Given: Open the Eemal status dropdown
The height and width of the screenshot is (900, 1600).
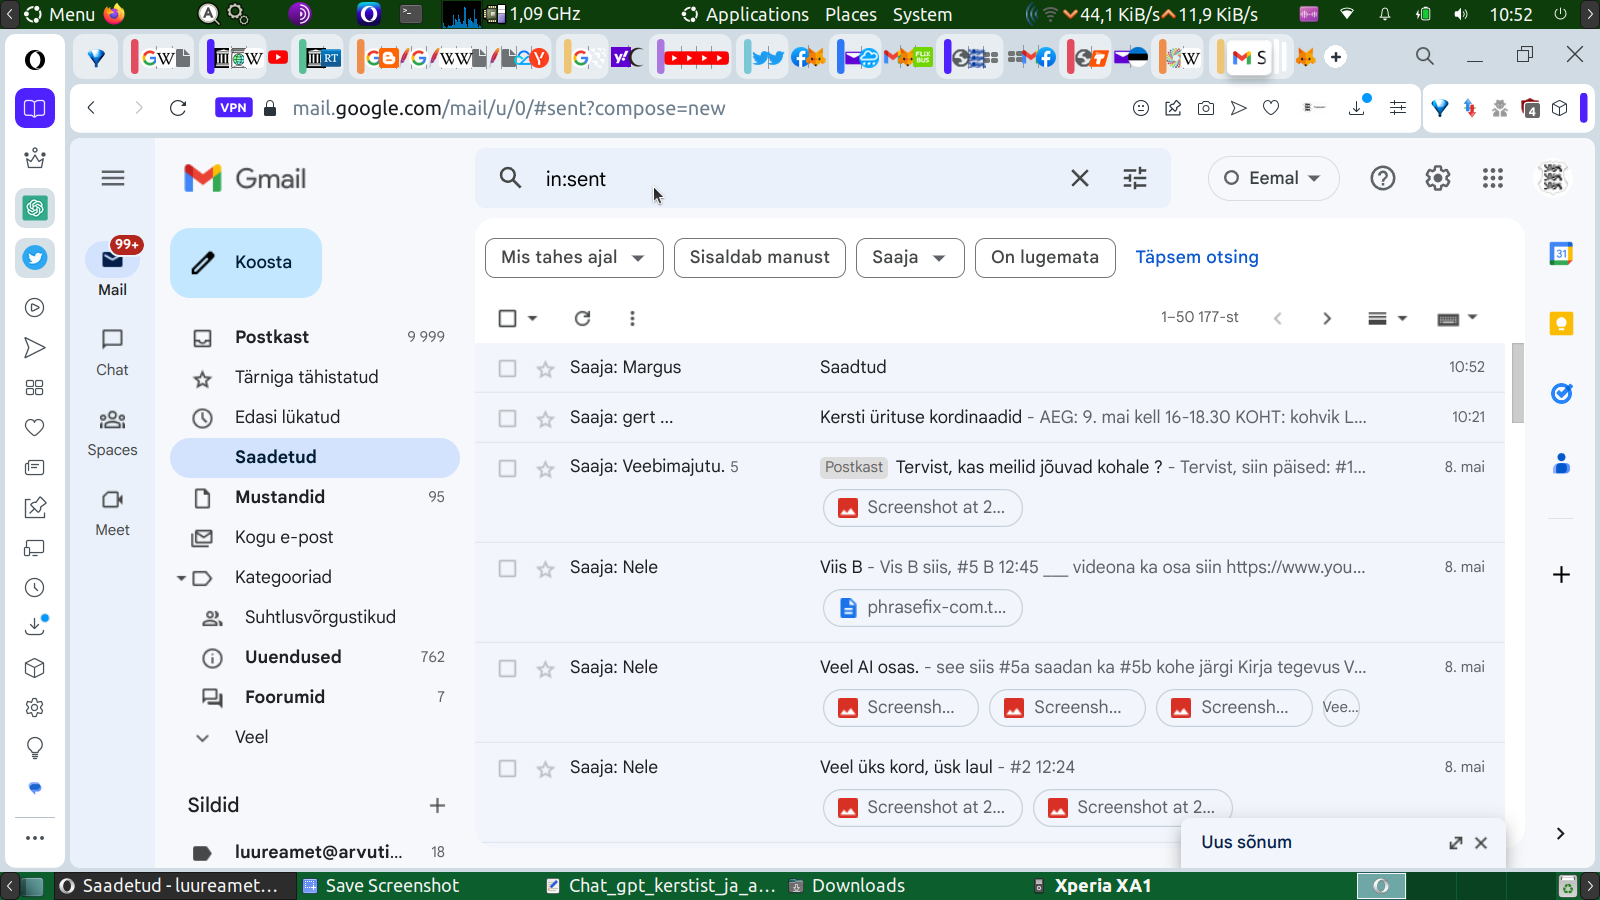Looking at the screenshot, I should 1273,178.
